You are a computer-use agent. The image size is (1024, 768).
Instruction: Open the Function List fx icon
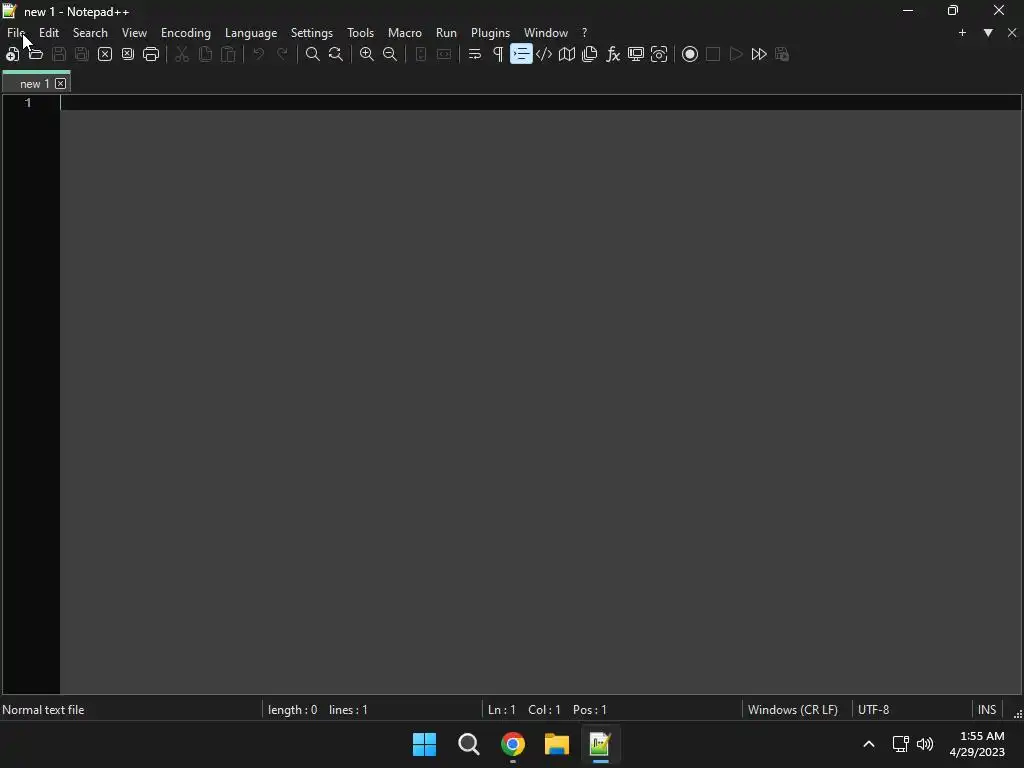tap(613, 54)
